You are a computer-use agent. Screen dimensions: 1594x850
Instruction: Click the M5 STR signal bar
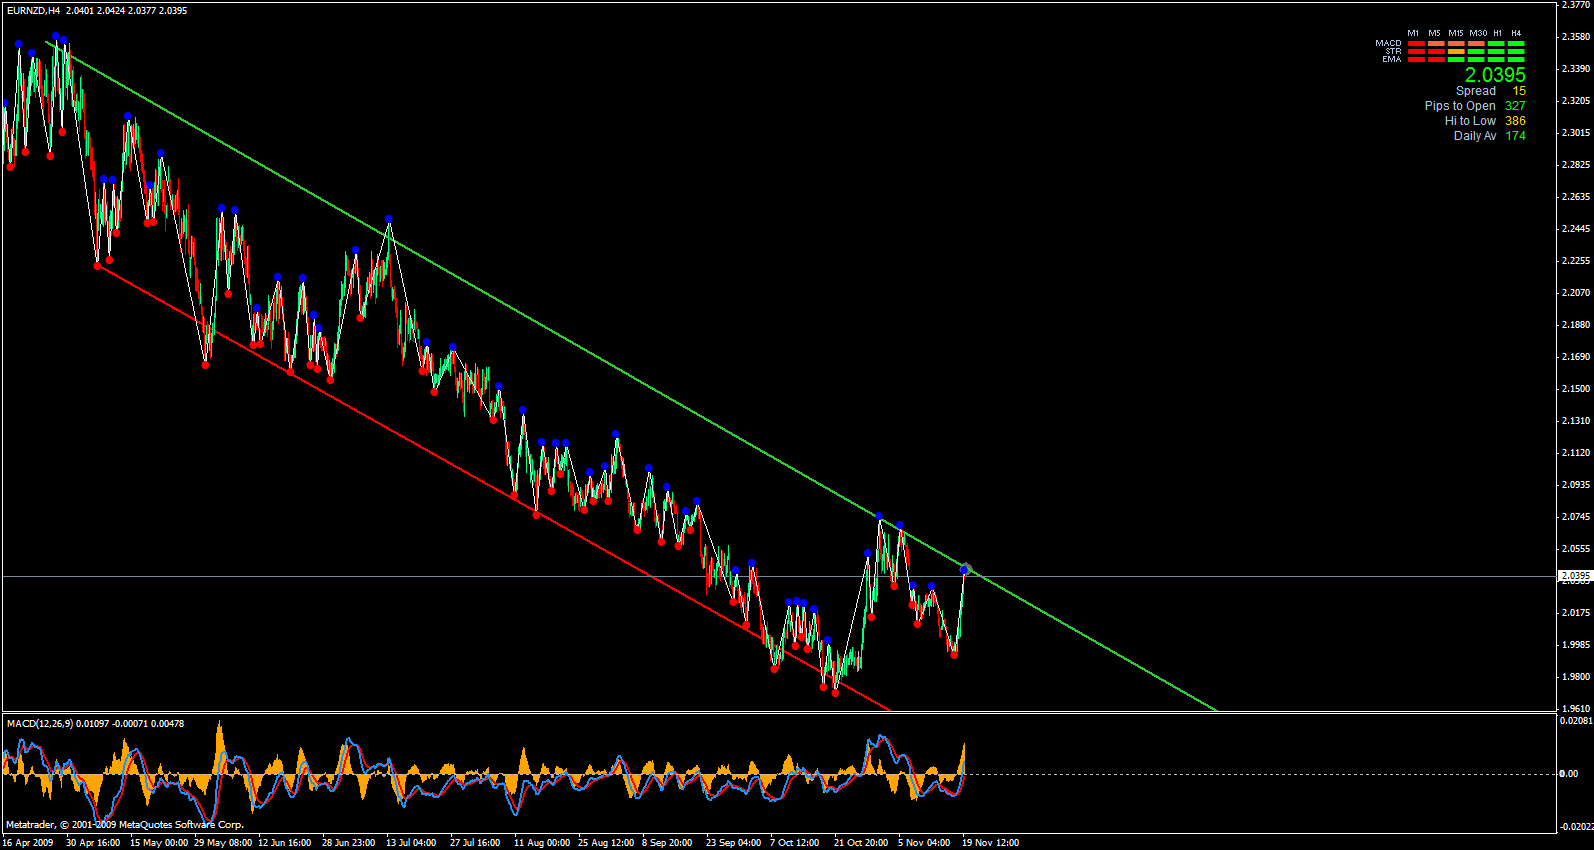tap(1436, 52)
